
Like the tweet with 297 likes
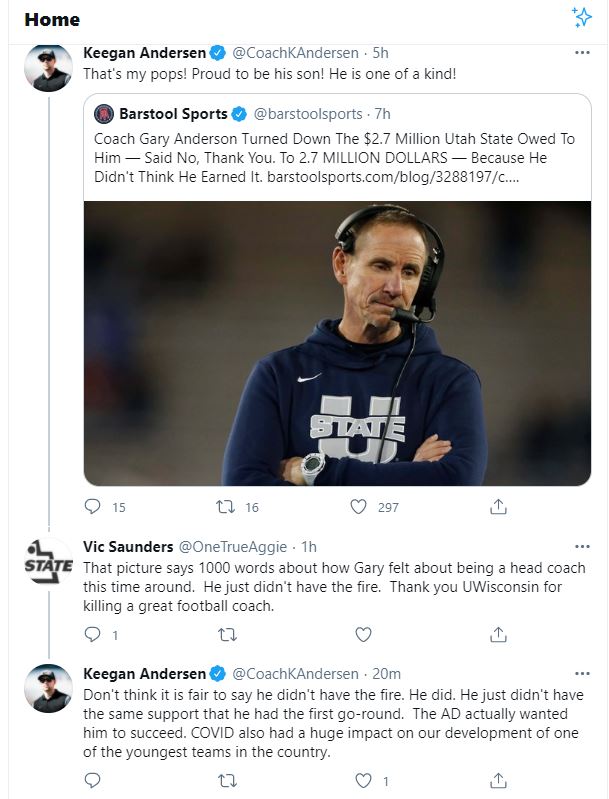[358, 507]
